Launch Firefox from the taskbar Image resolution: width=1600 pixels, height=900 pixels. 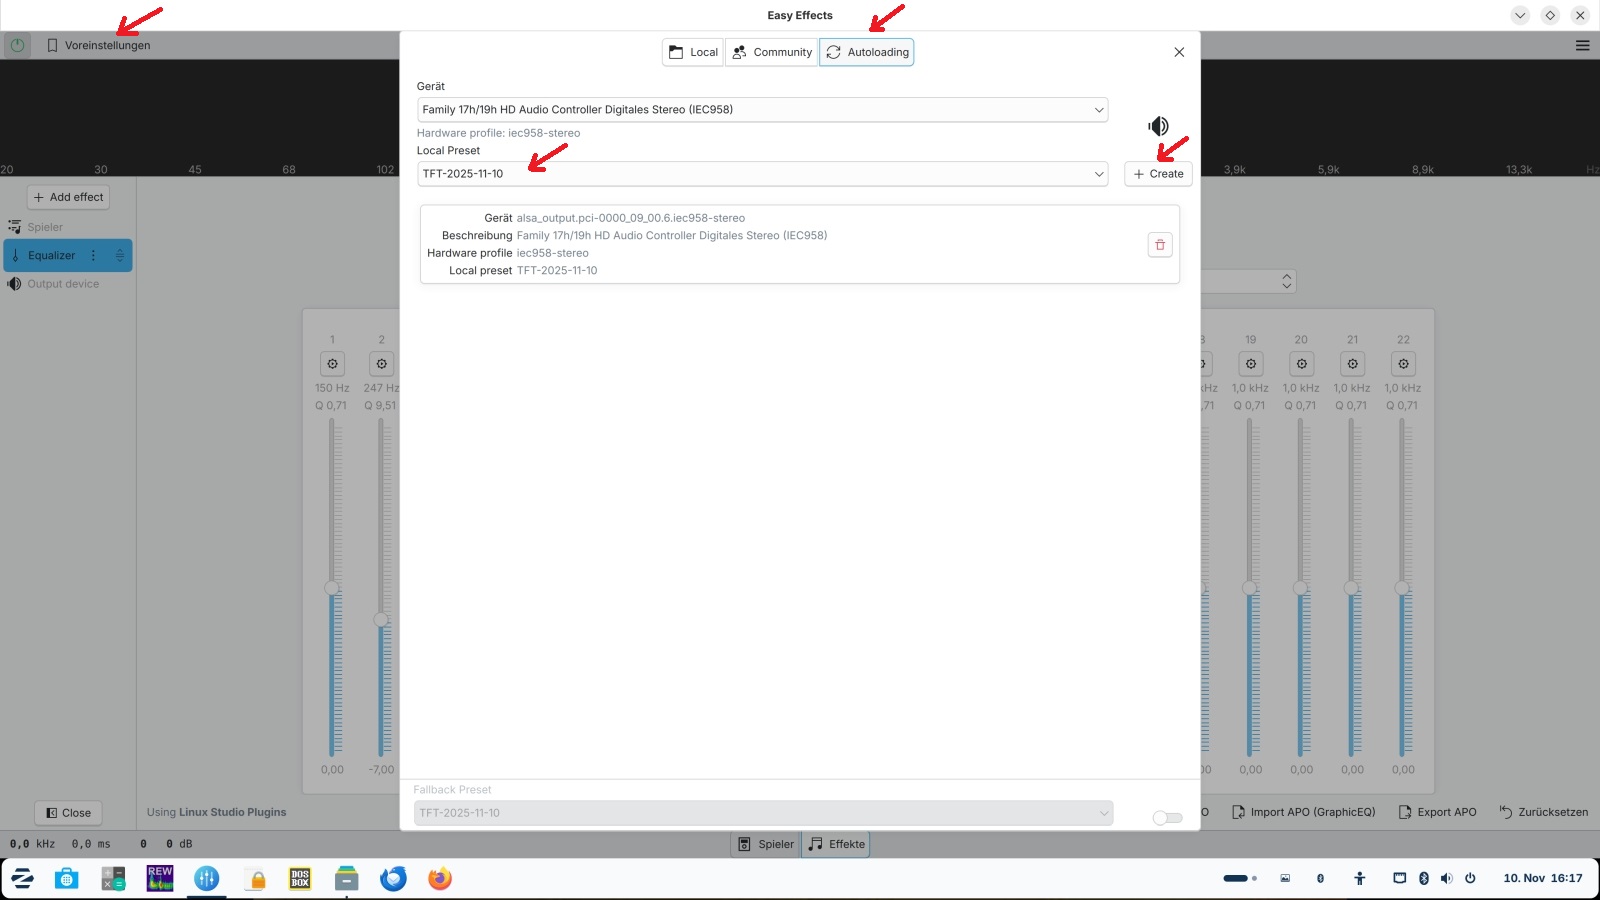point(440,879)
